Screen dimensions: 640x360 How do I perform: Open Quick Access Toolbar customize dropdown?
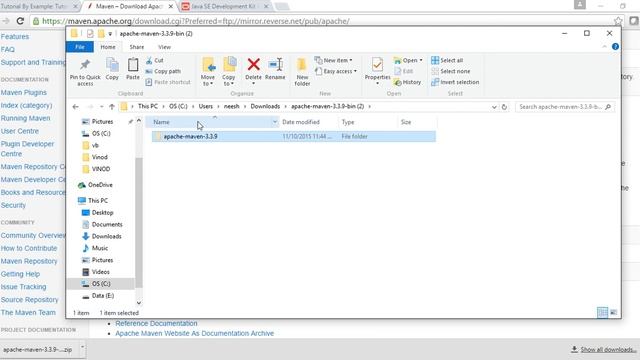tap(110, 34)
